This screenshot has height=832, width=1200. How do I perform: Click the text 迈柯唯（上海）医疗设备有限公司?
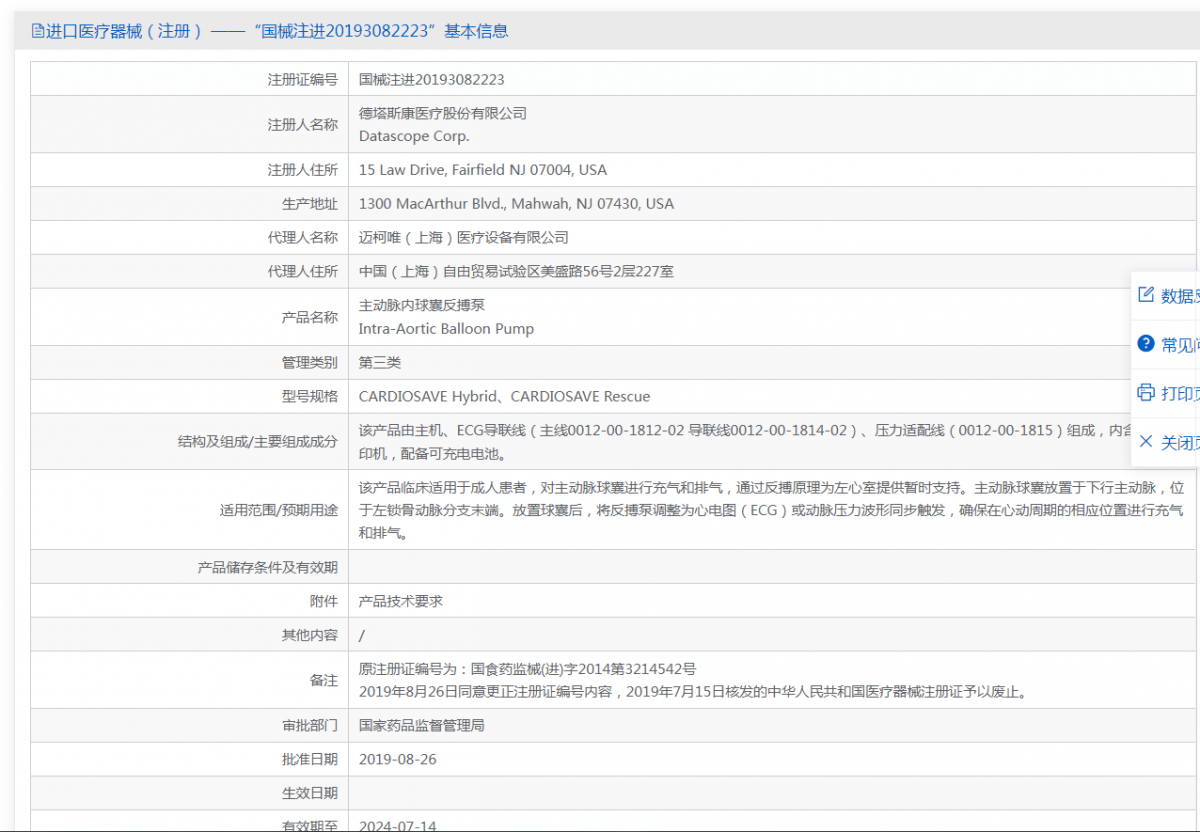pos(464,238)
